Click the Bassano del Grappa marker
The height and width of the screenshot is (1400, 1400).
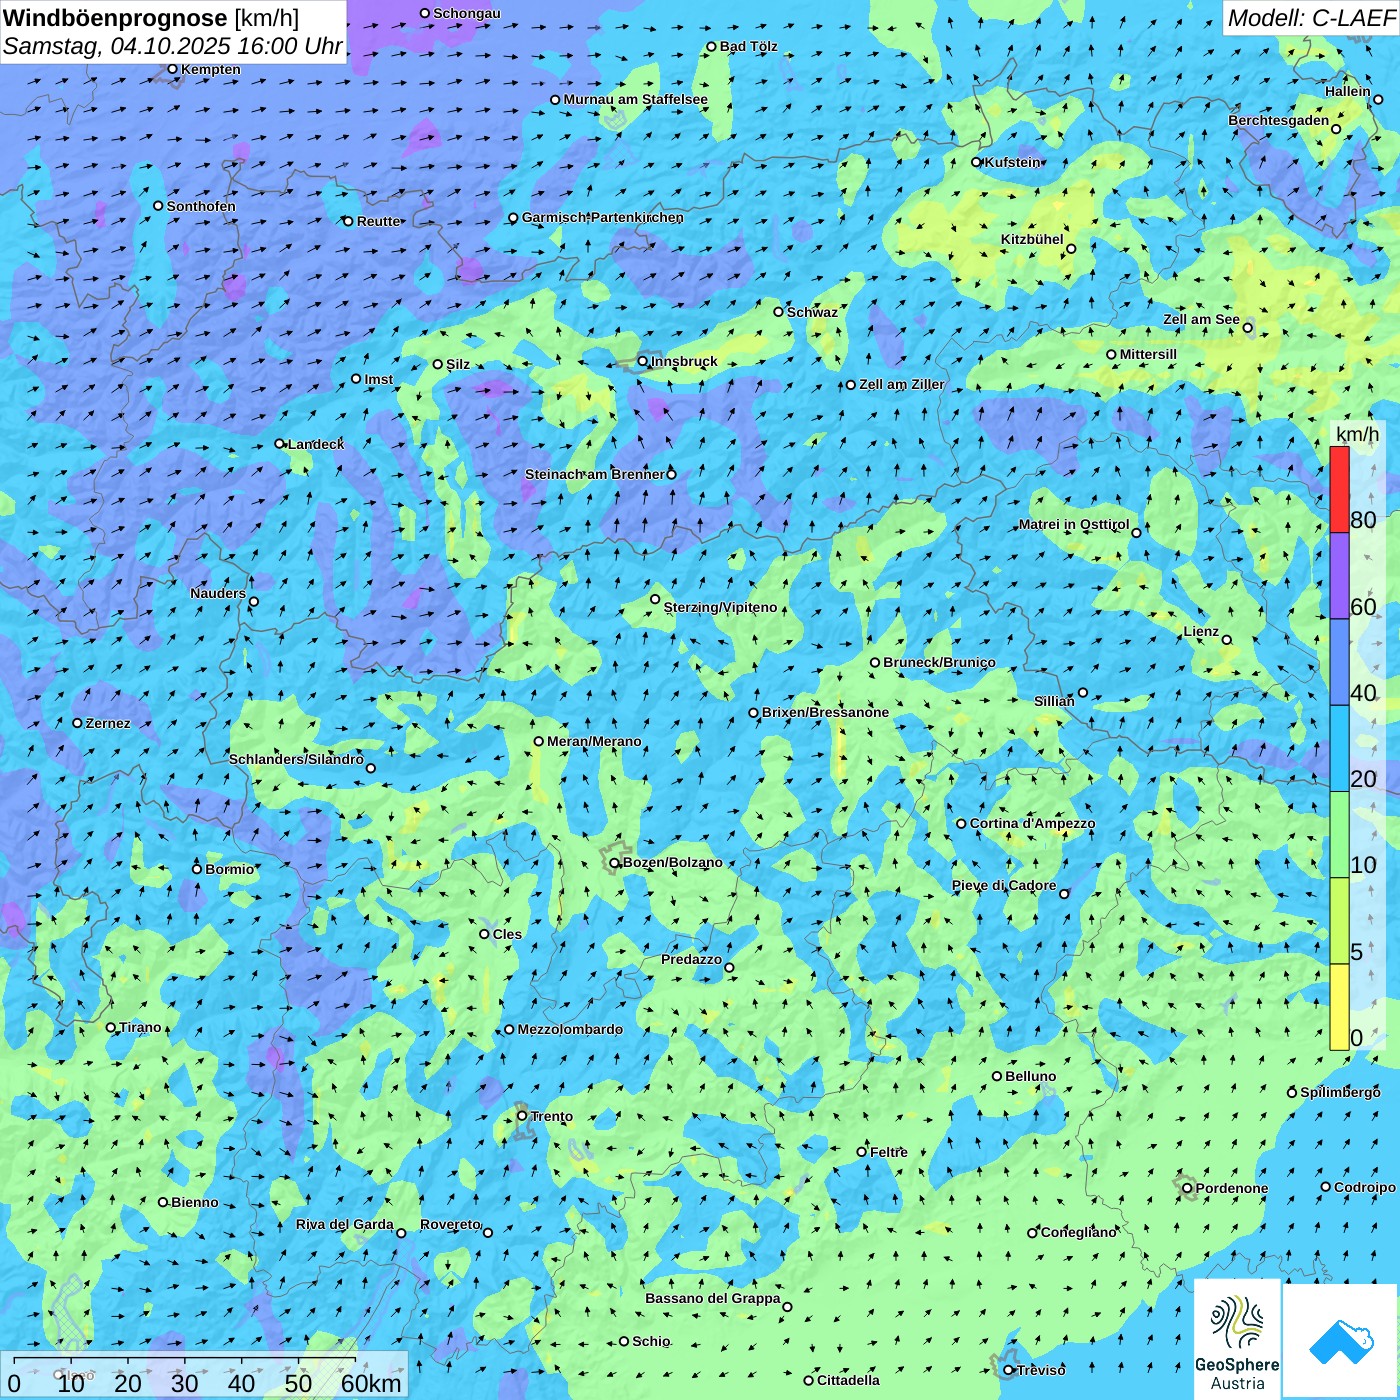(x=787, y=1307)
